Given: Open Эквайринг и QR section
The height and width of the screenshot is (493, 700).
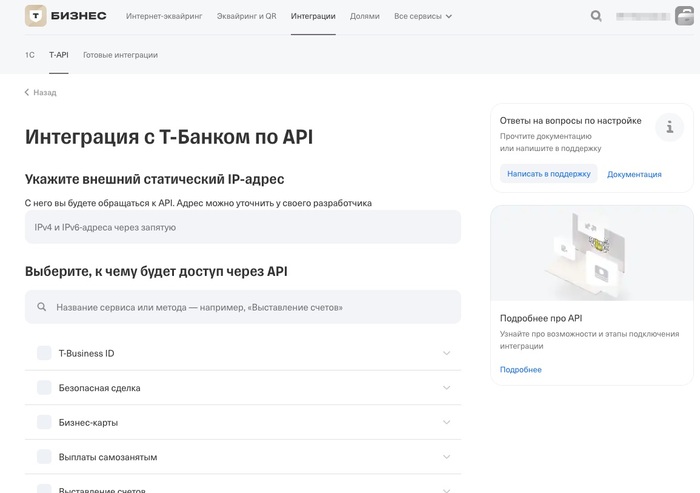Looking at the screenshot, I should click(246, 16).
